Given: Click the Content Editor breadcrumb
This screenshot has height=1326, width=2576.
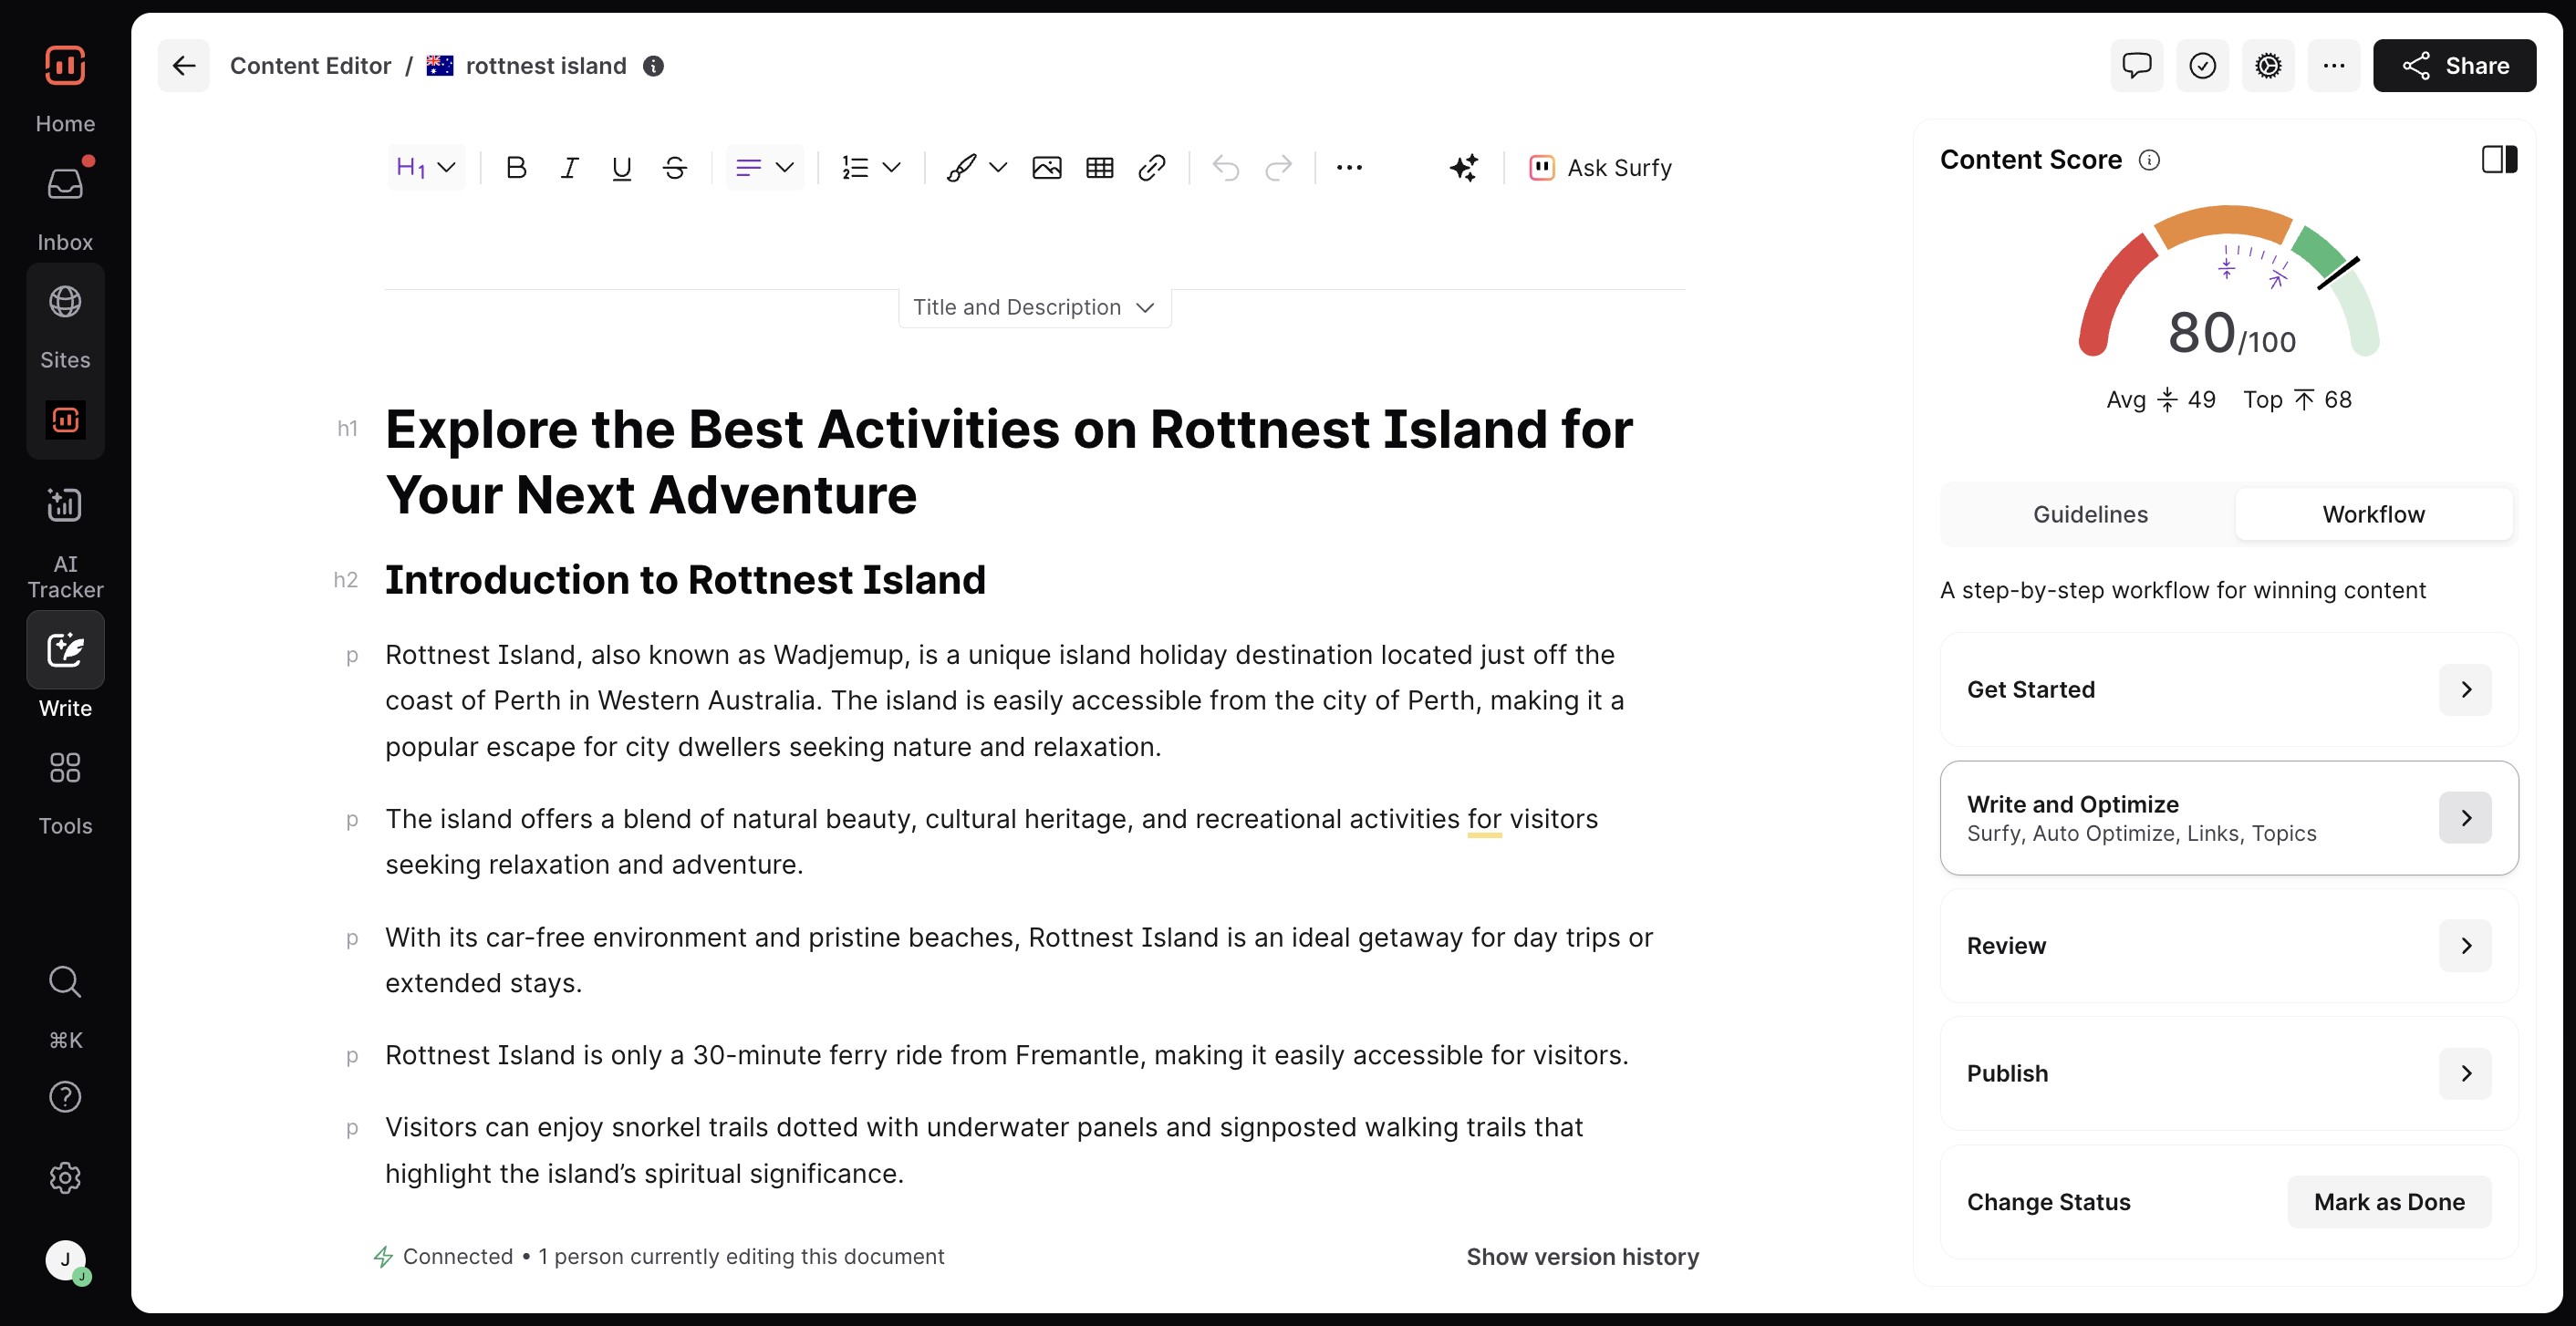Looking at the screenshot, I should (x=311, y=66).
